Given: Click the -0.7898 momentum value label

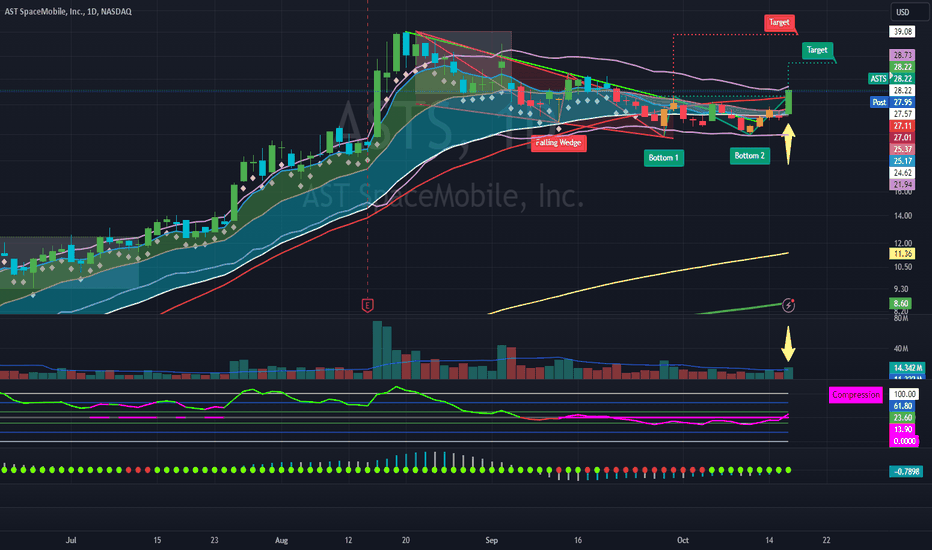Looking at the screenshot, I should point(906,472).
